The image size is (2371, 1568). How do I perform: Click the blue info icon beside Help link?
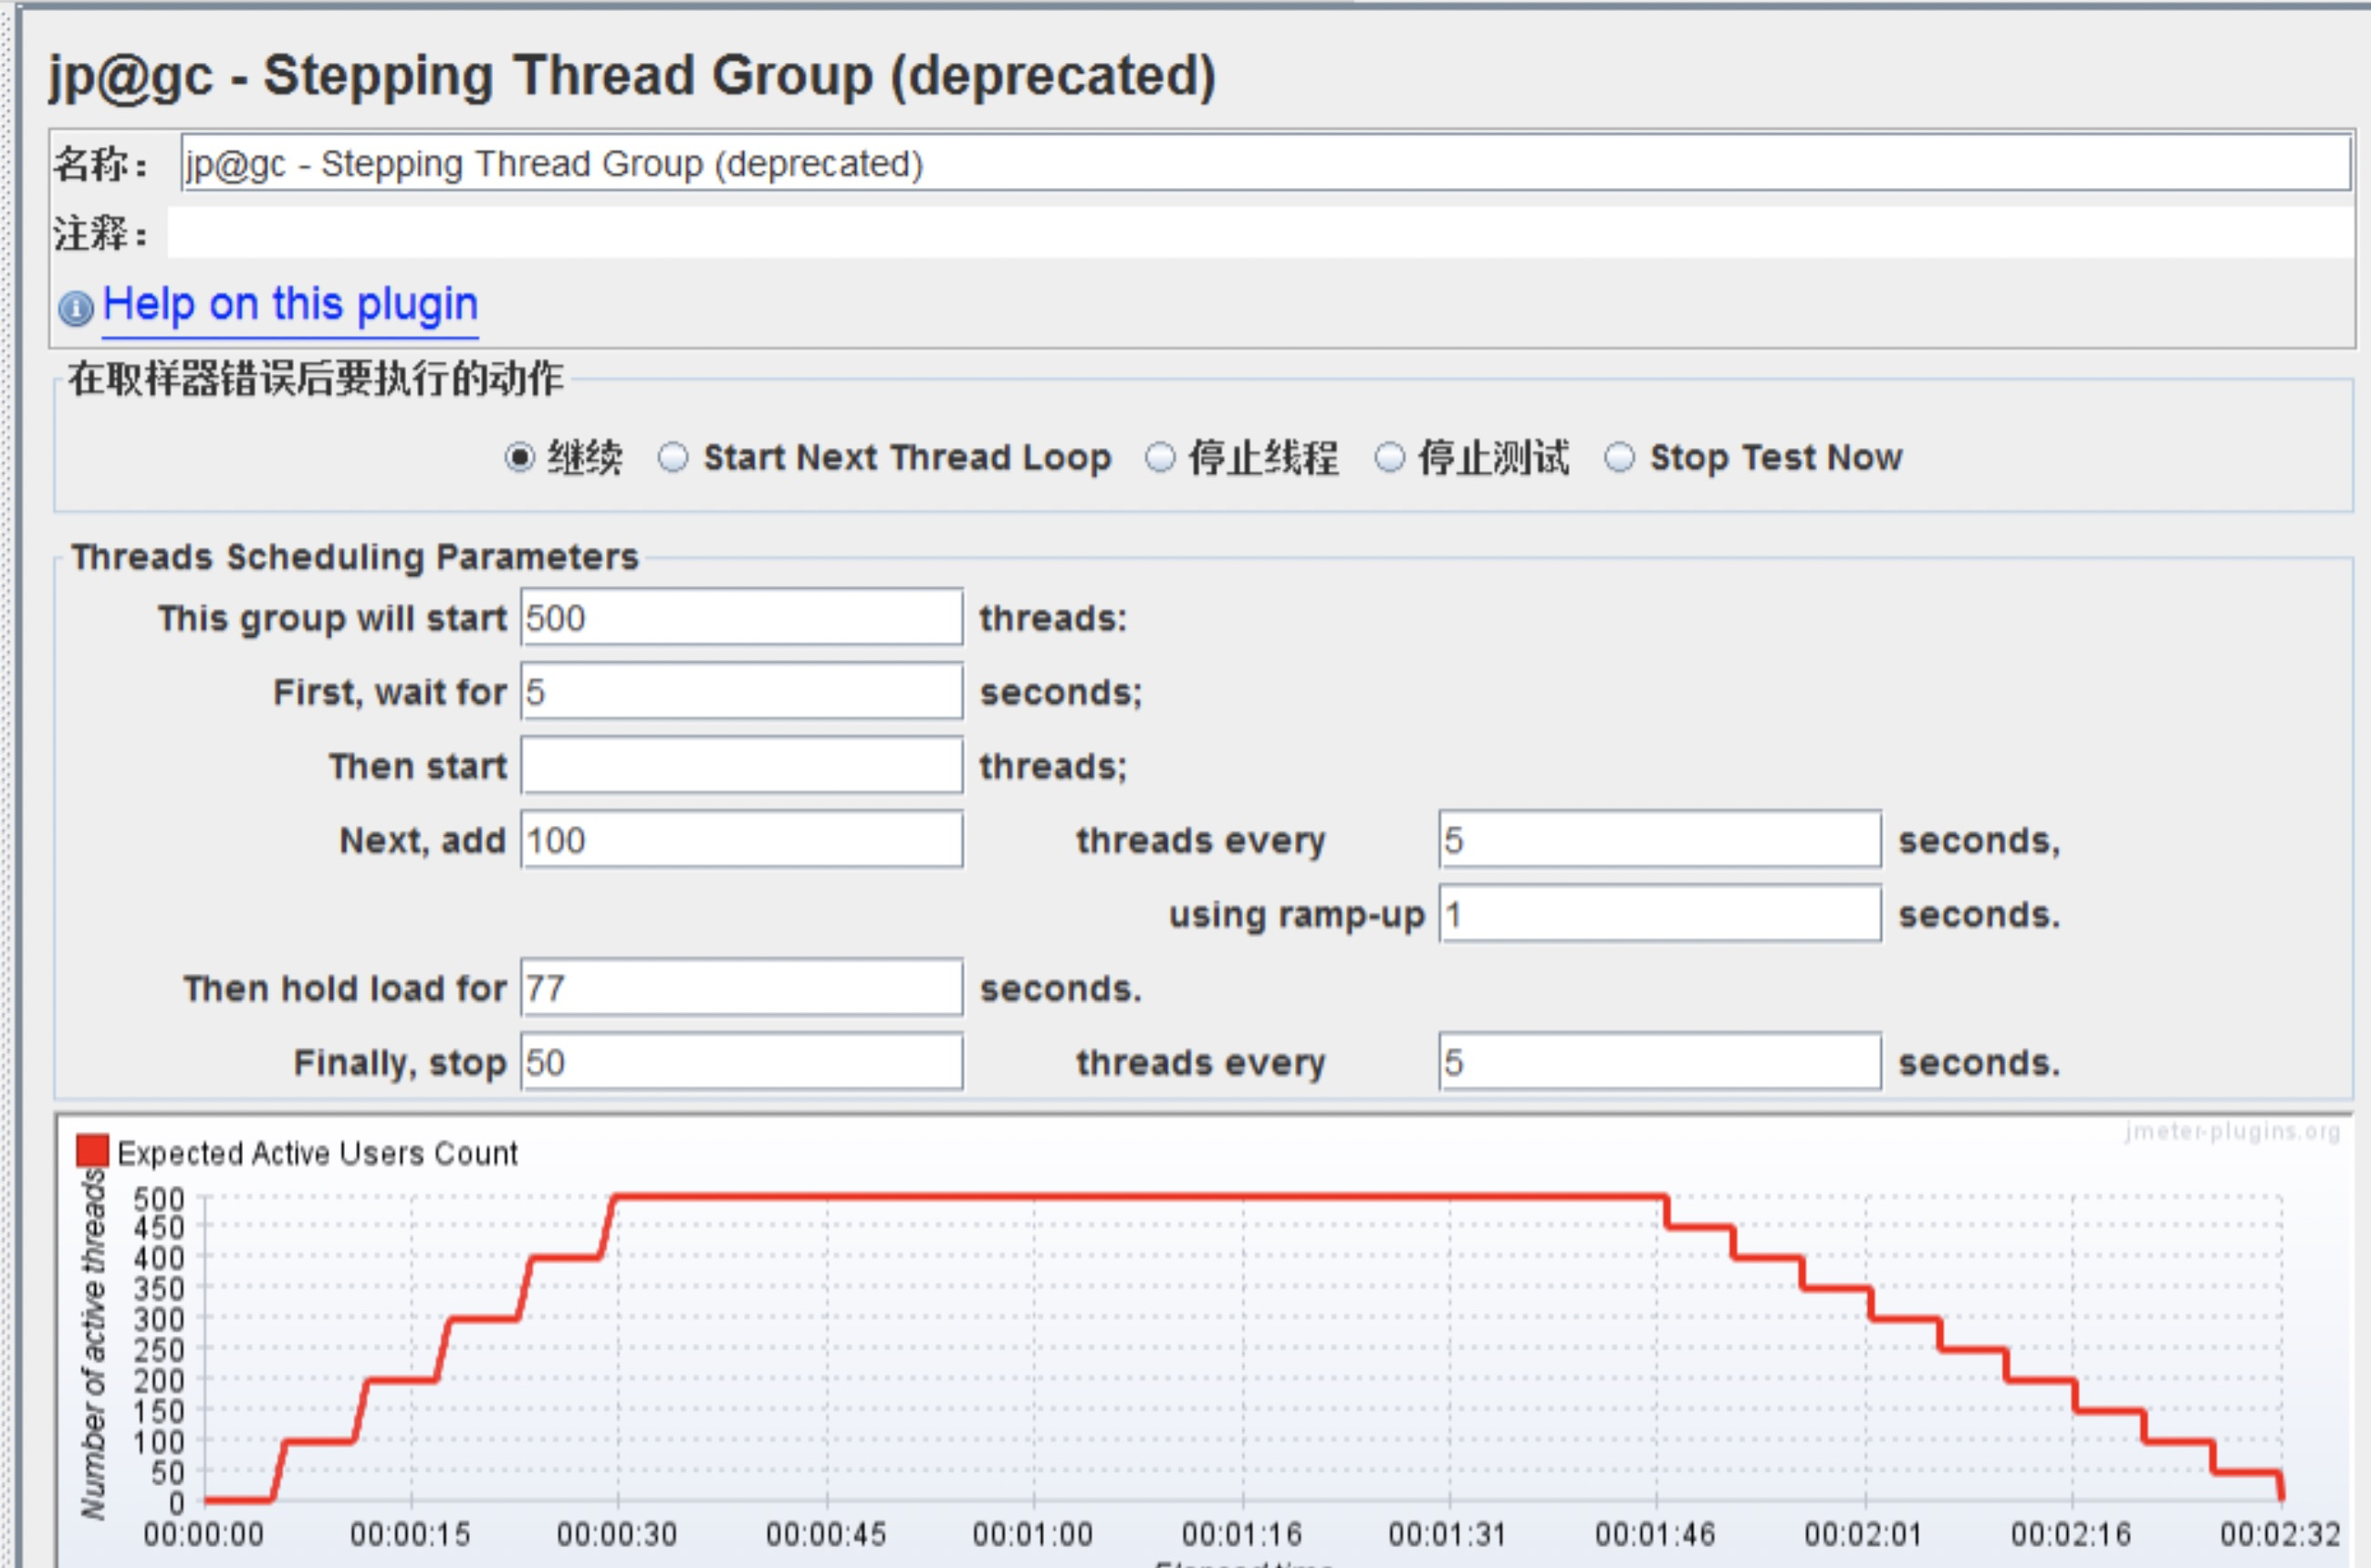tap(76, 308)
